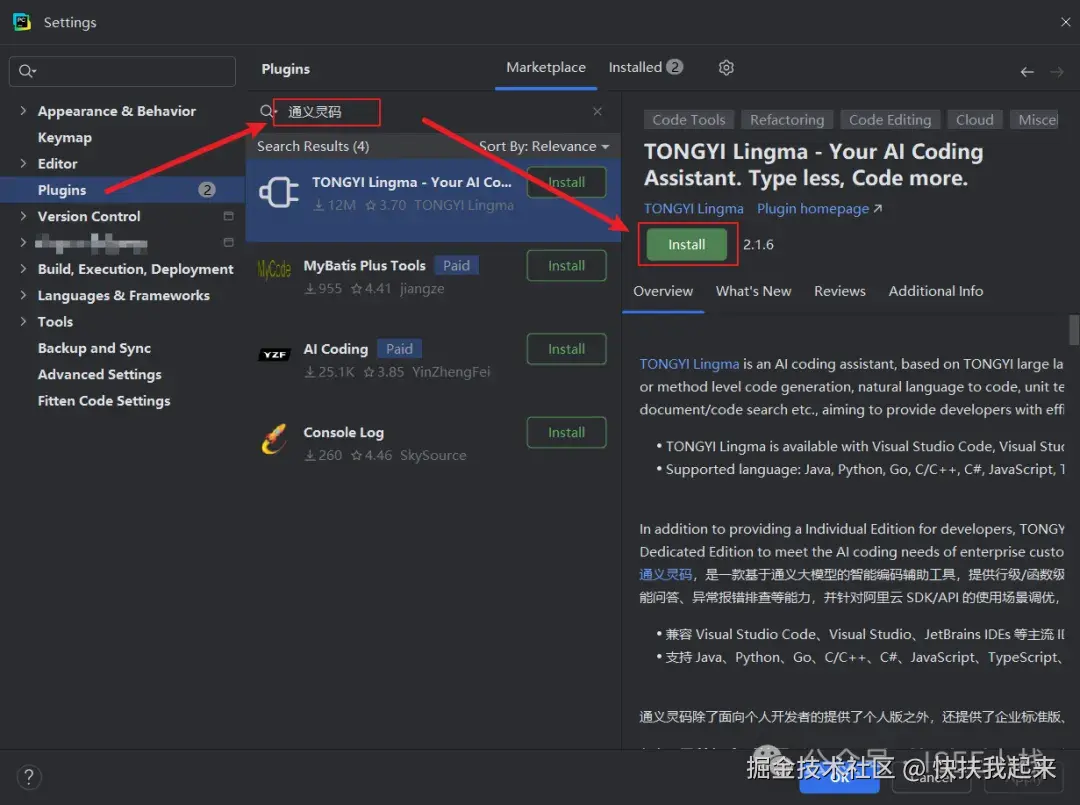Viewport: 1080px width, 805px height.
Task: Click the 通义灵码 link in description
Action: (x=665, y=574)
